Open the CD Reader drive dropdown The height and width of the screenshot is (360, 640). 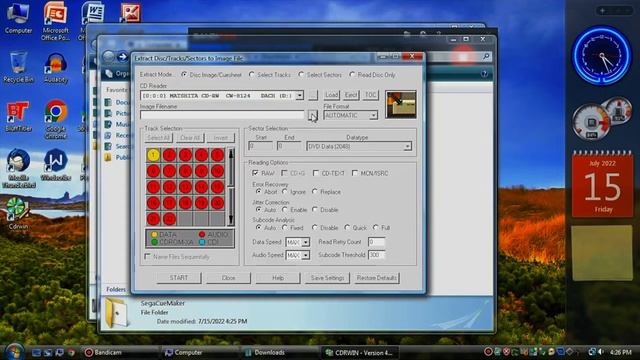pyautogui.click(x=300, y=96)
